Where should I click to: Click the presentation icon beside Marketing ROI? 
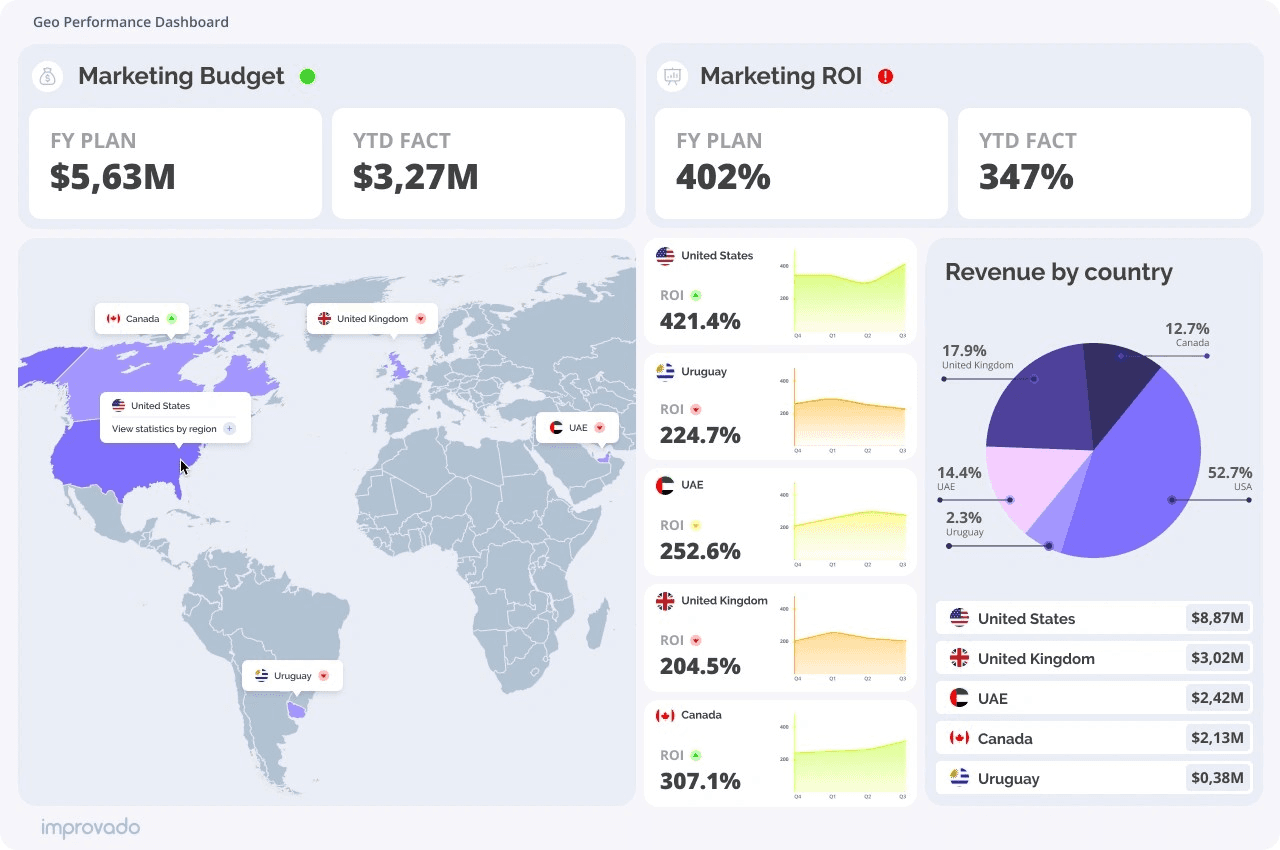(672, 76)
